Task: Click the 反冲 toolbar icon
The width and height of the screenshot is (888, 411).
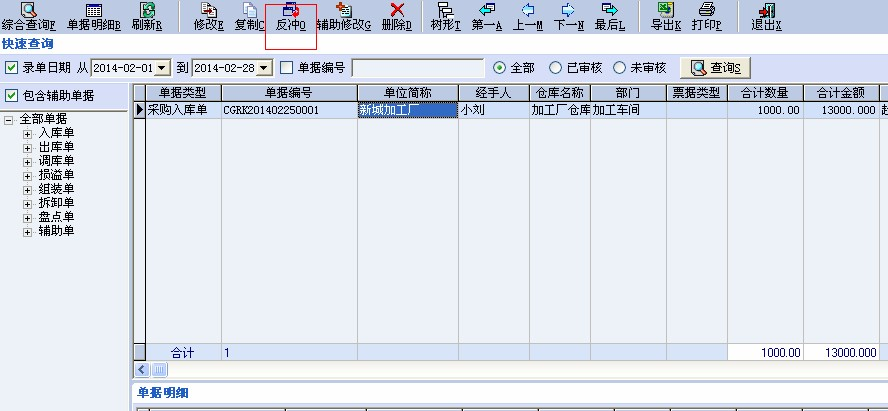Action: (290, 10)
